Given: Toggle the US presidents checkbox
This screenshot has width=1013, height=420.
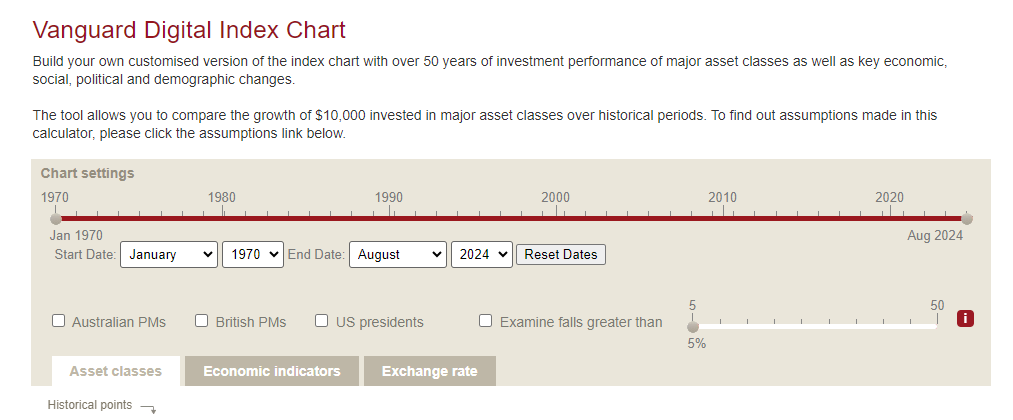Looking at the screenshot, I should (321, 320).
